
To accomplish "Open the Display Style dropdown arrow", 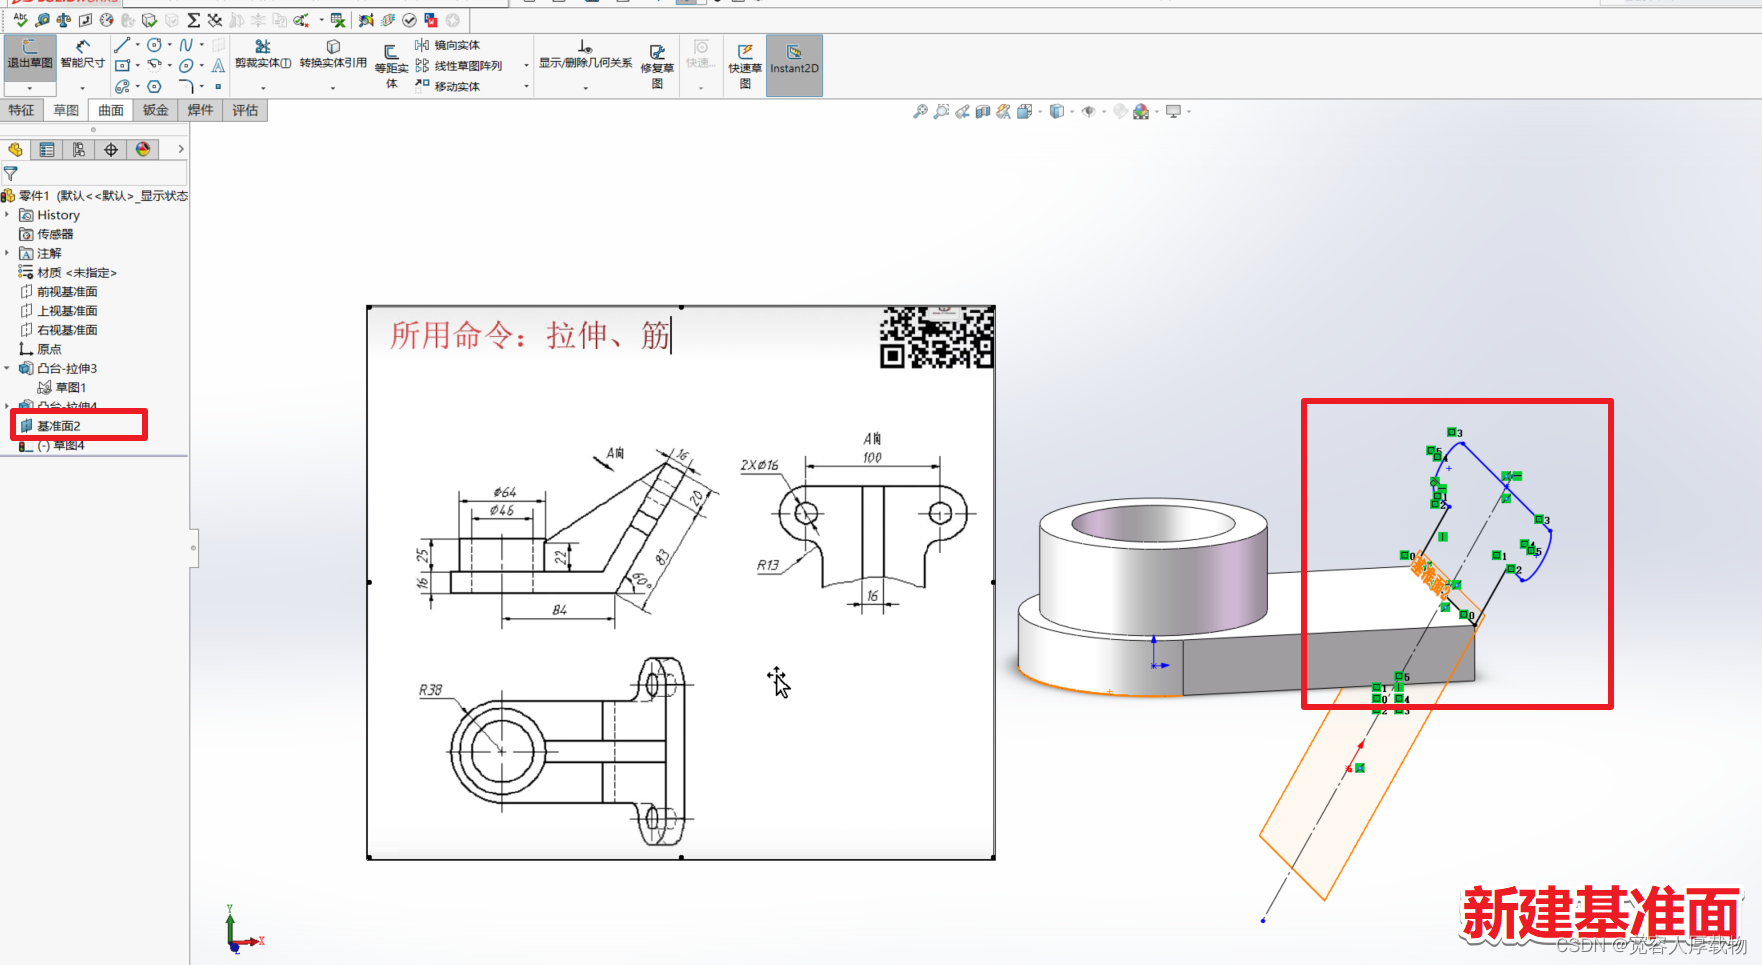I will [x=1072, y=112].
